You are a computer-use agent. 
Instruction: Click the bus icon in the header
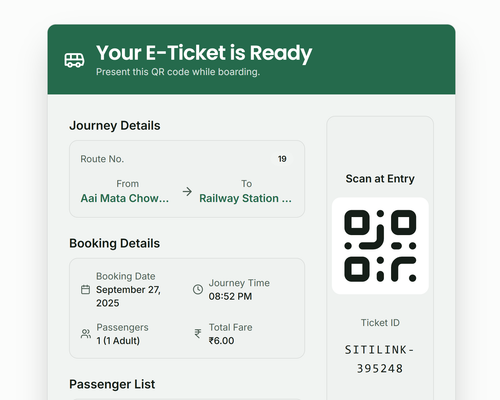[74, 60]
